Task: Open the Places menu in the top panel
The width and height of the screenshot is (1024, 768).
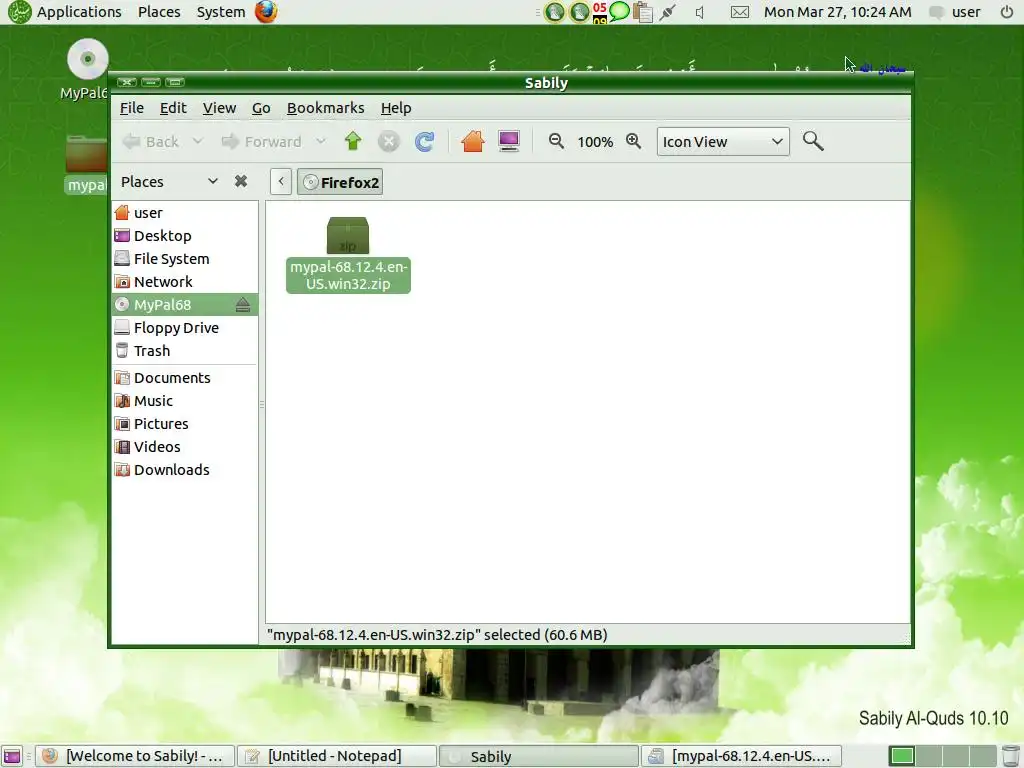Action: [x=159, y=12]
